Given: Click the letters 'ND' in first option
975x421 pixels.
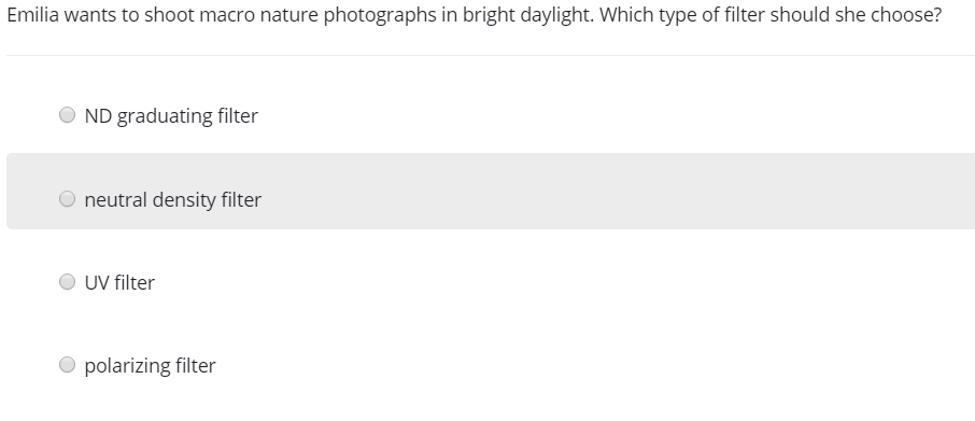Looking at the screenshot, I should pos(98,116).
